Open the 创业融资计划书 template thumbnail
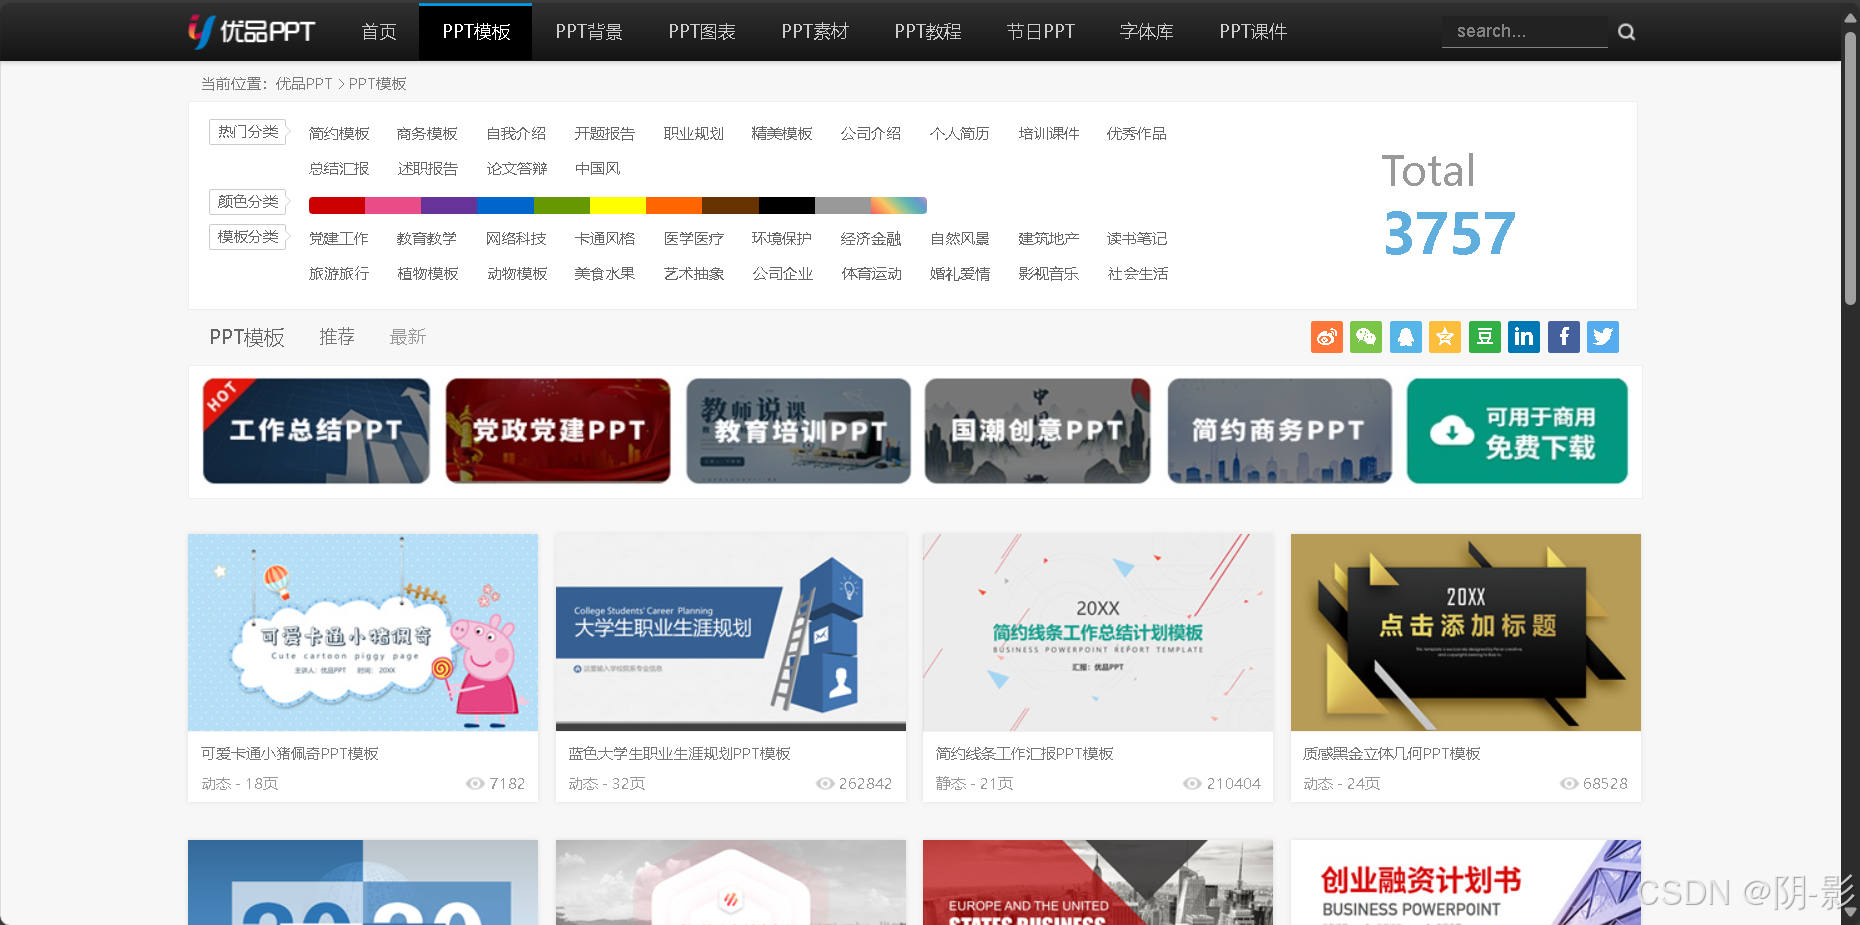Image resolution: width=1860 pixels, height=925 pixels. pos(1466,882)
